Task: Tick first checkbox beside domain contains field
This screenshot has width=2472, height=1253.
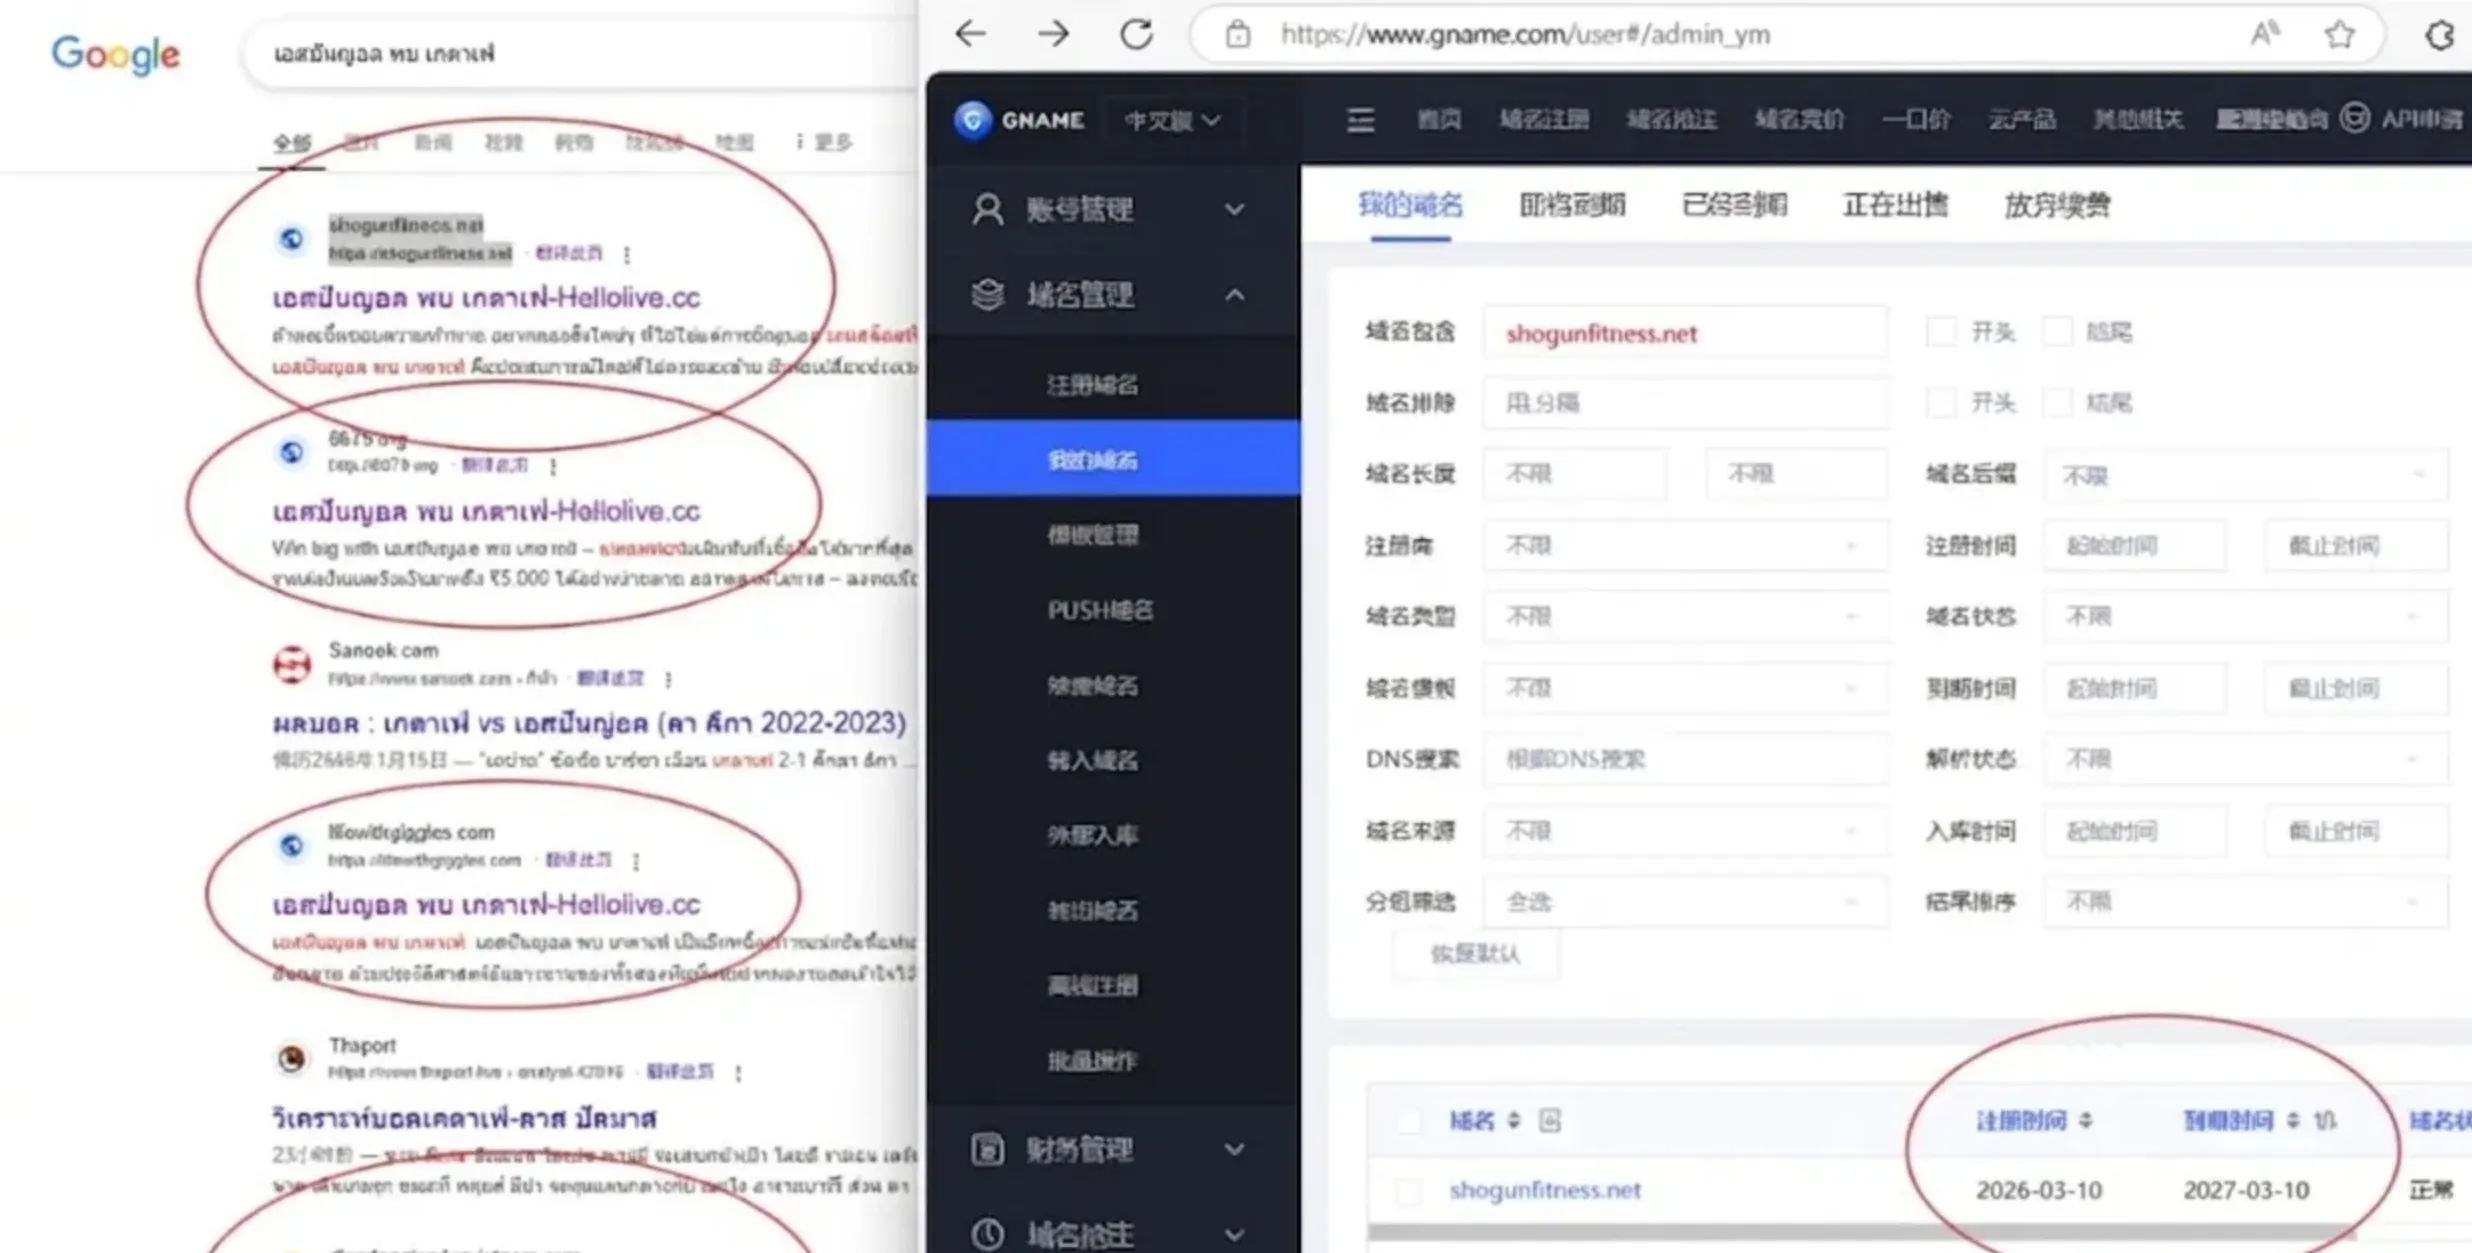Action: coord(1940,332)
